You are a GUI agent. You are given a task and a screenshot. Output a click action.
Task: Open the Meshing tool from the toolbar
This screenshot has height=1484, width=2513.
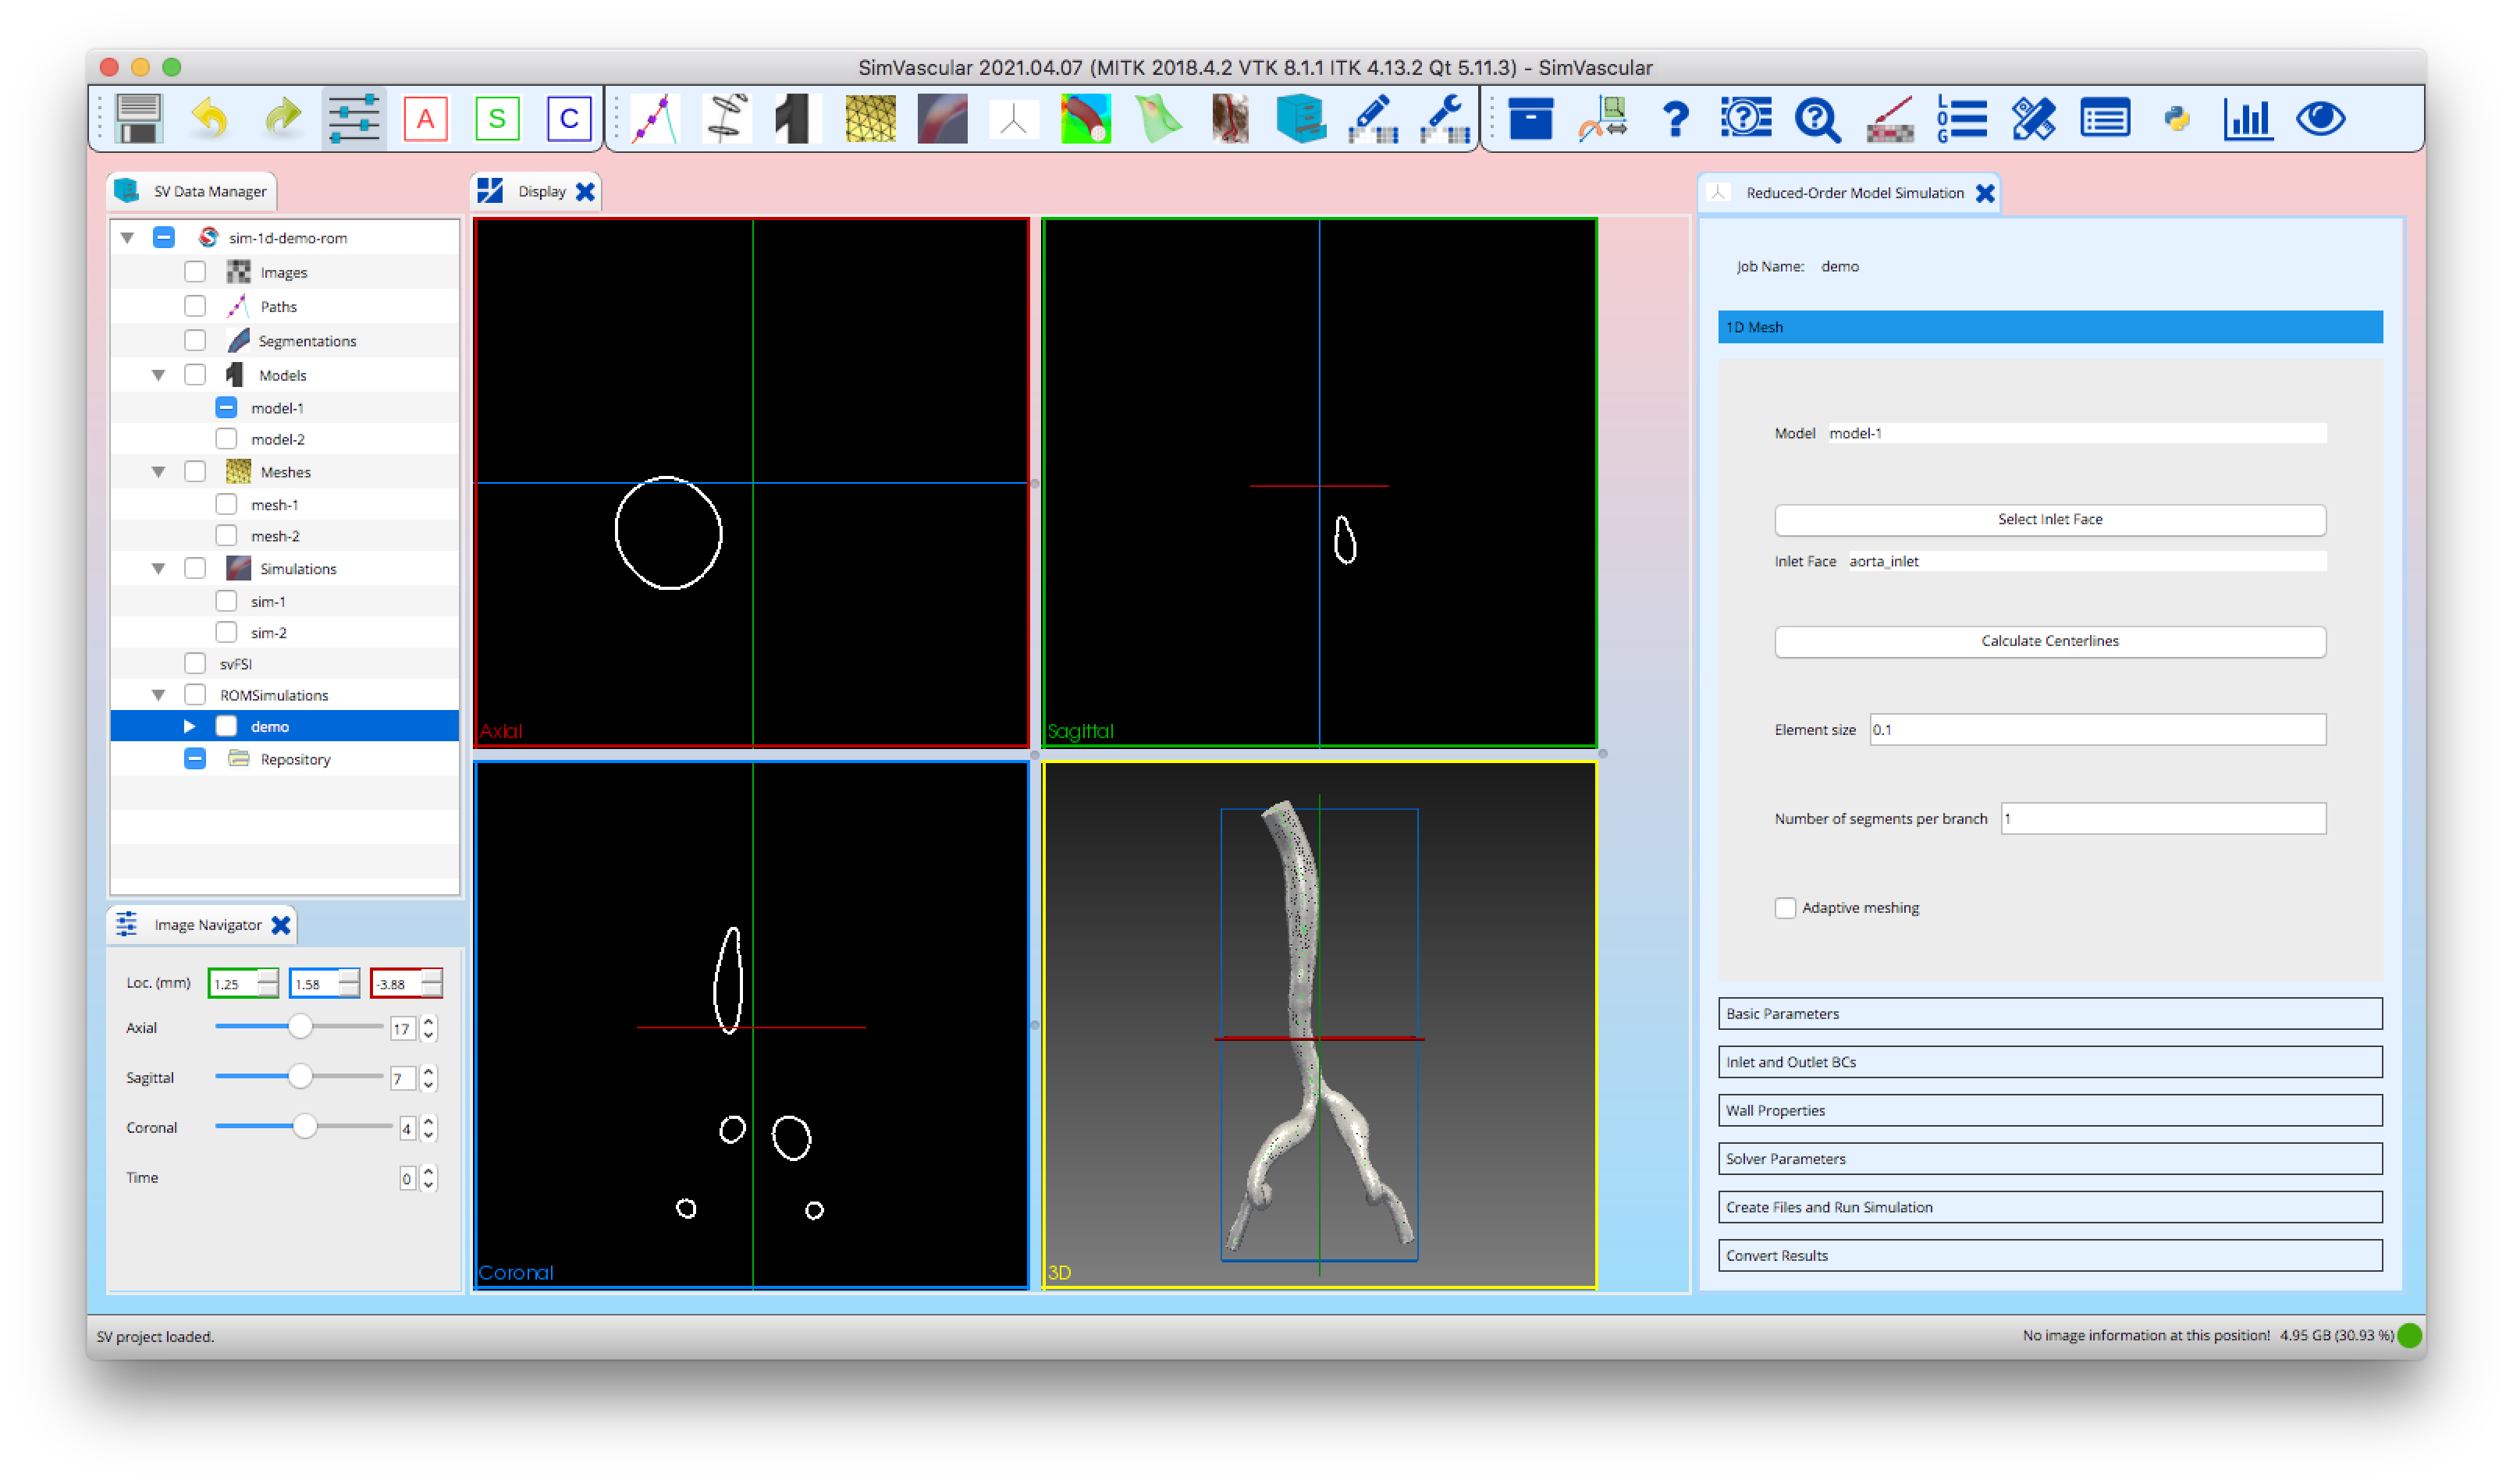(870, 118)
